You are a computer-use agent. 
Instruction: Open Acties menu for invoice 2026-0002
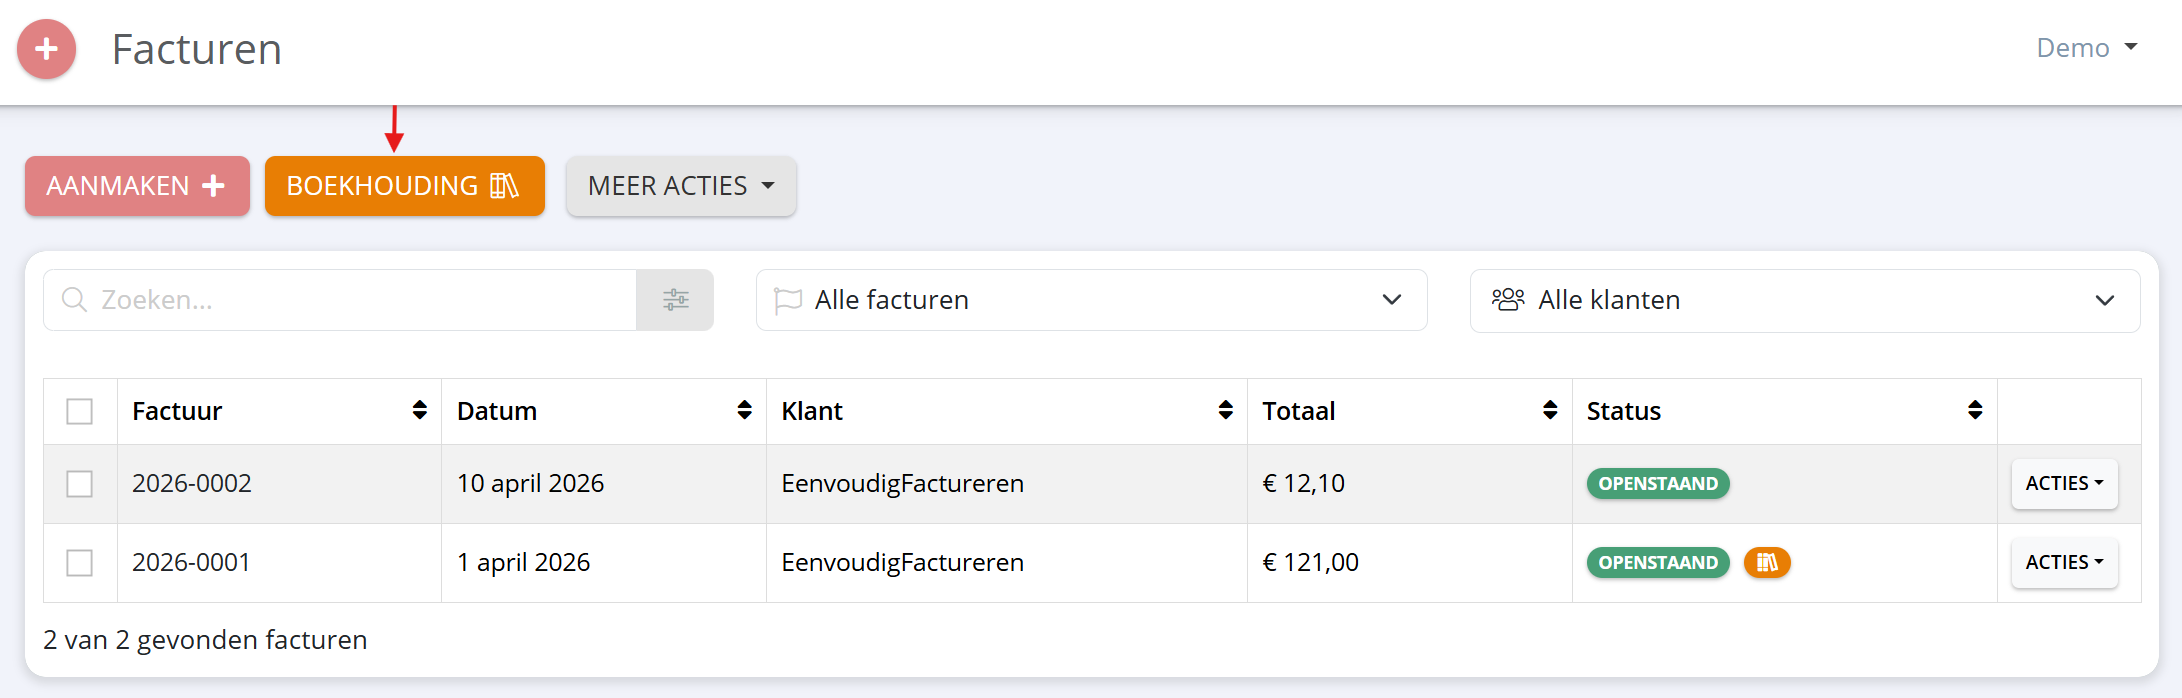(2064, 484)
